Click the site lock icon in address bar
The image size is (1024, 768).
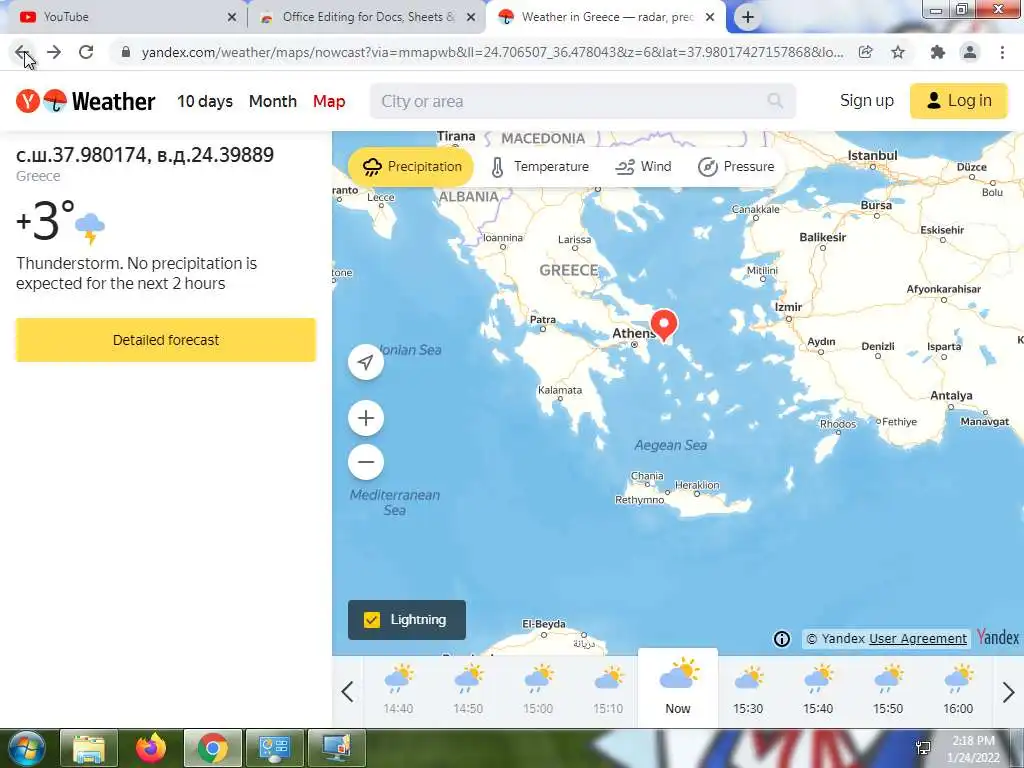[126, 52]
